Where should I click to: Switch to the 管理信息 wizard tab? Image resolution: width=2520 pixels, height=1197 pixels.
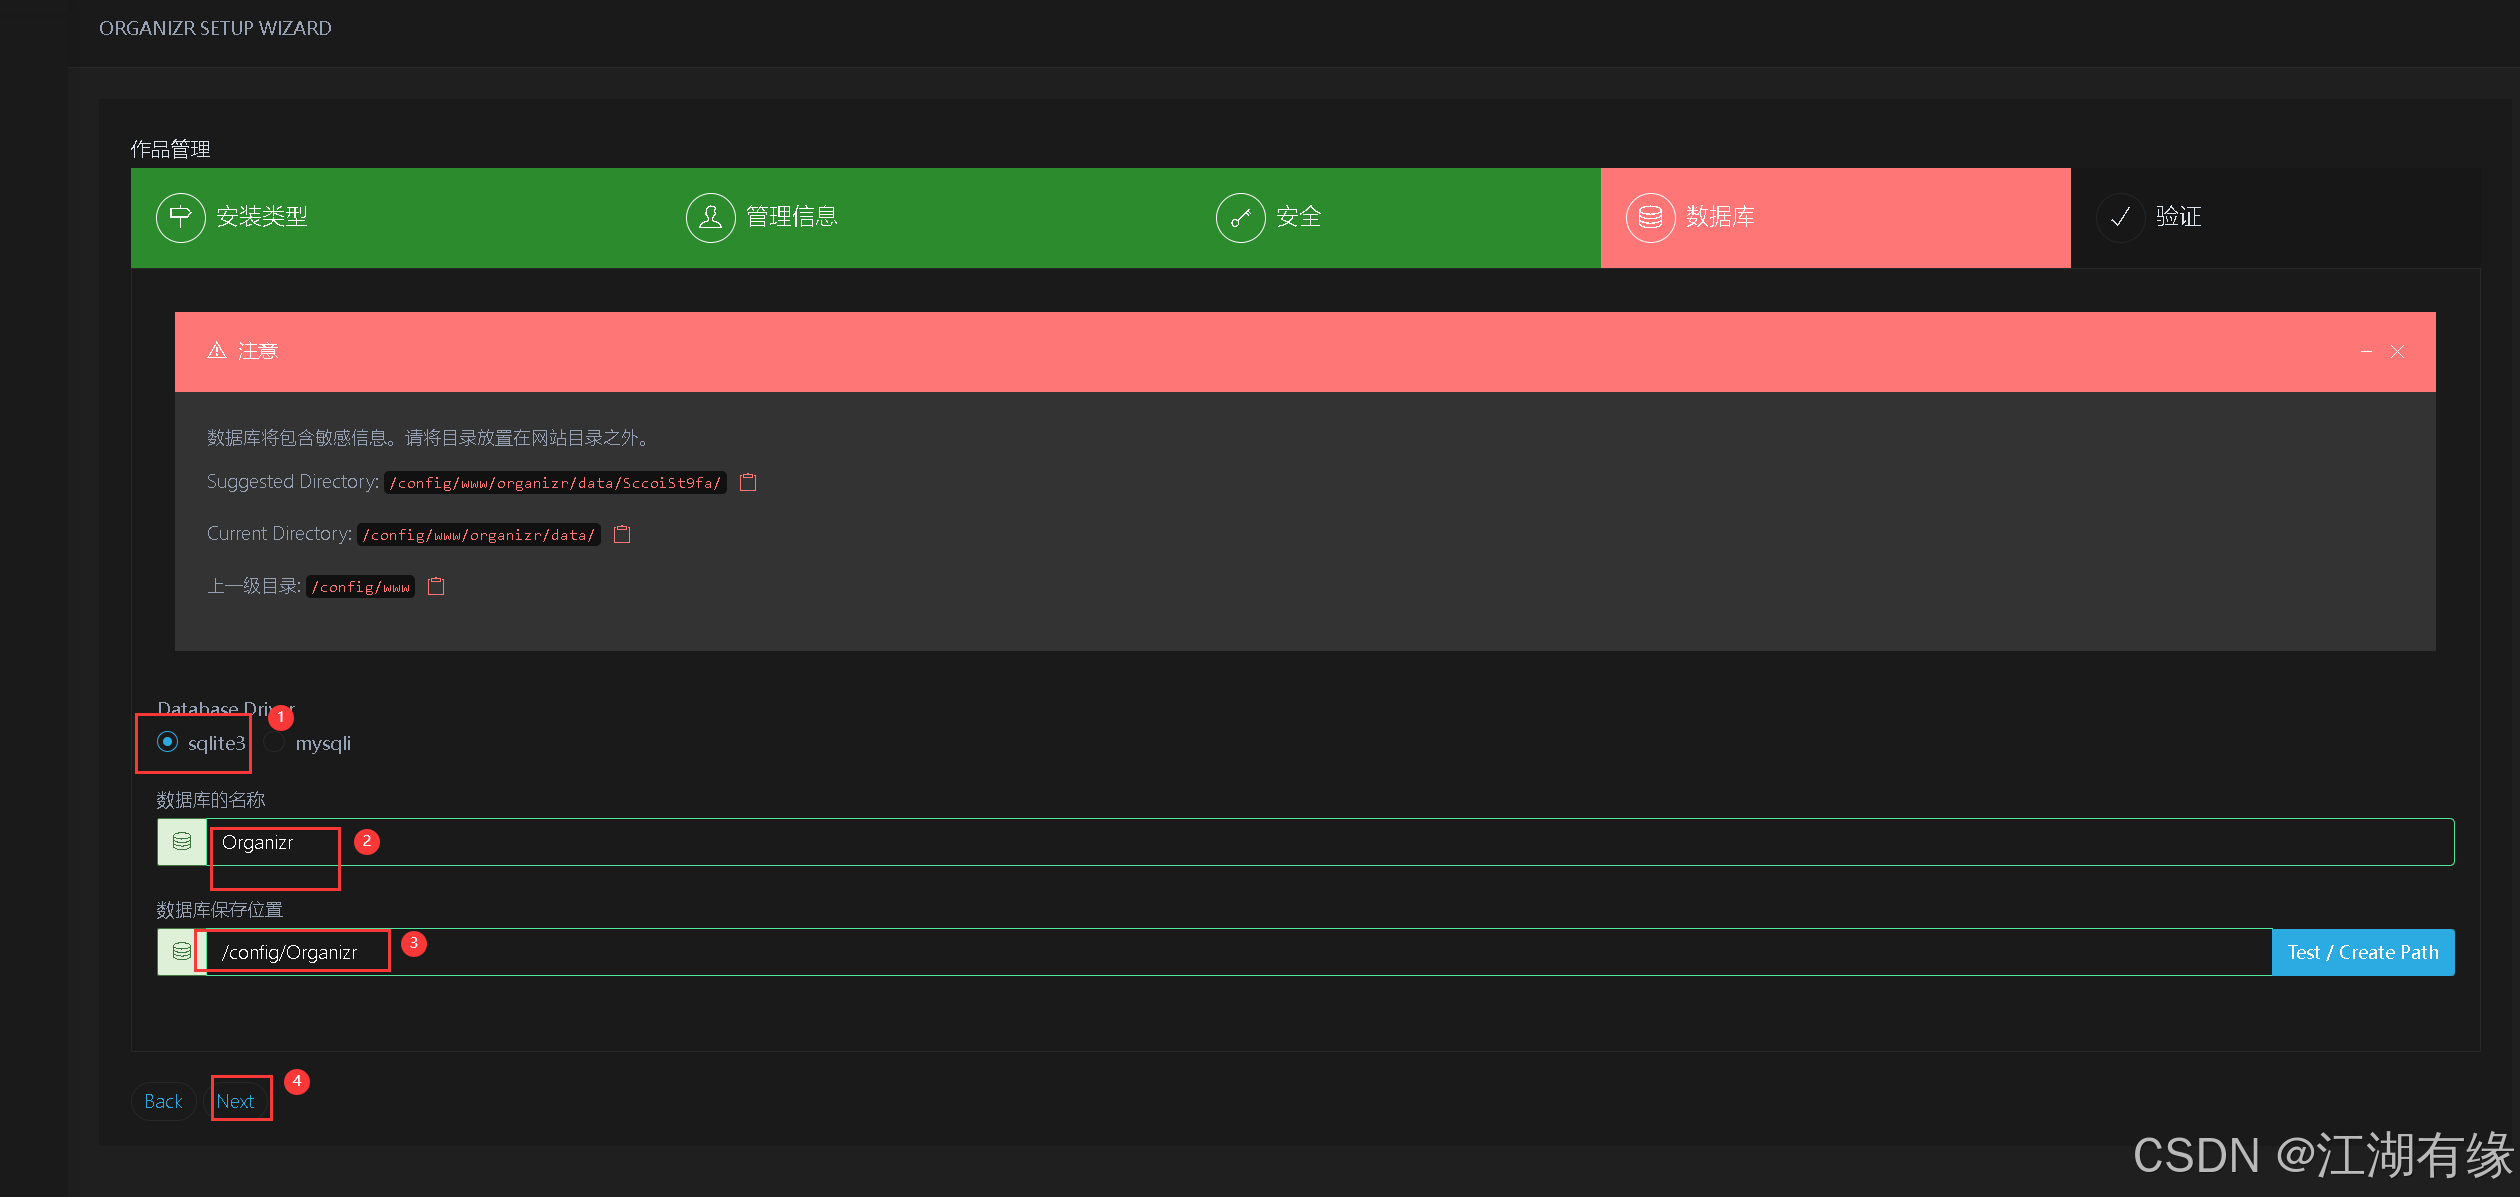tap(791, 217)
